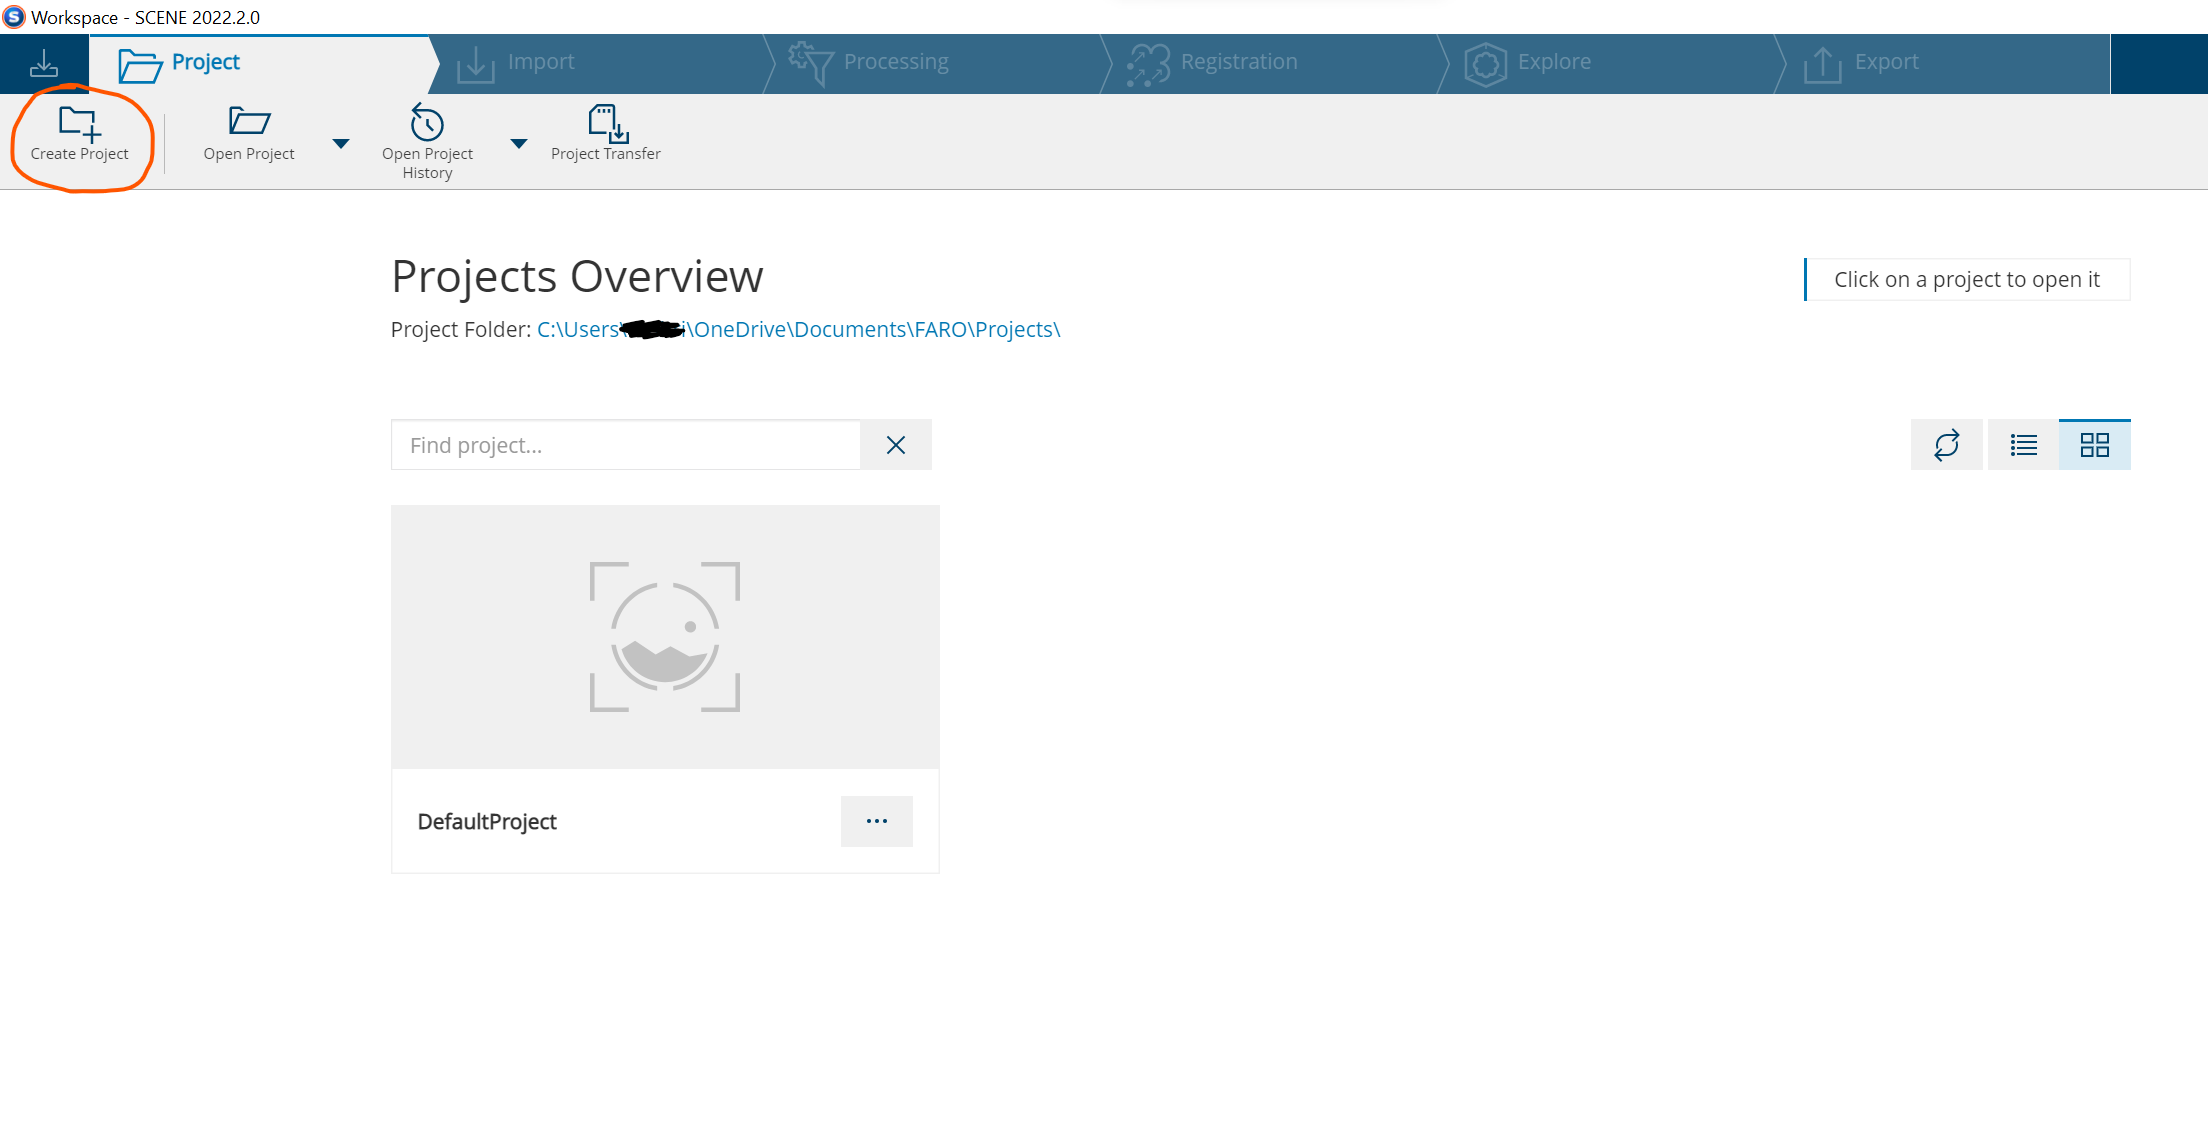Open the Project History clock icon
Viewport: 2208px width, 1127px height.
pos(427,123)
